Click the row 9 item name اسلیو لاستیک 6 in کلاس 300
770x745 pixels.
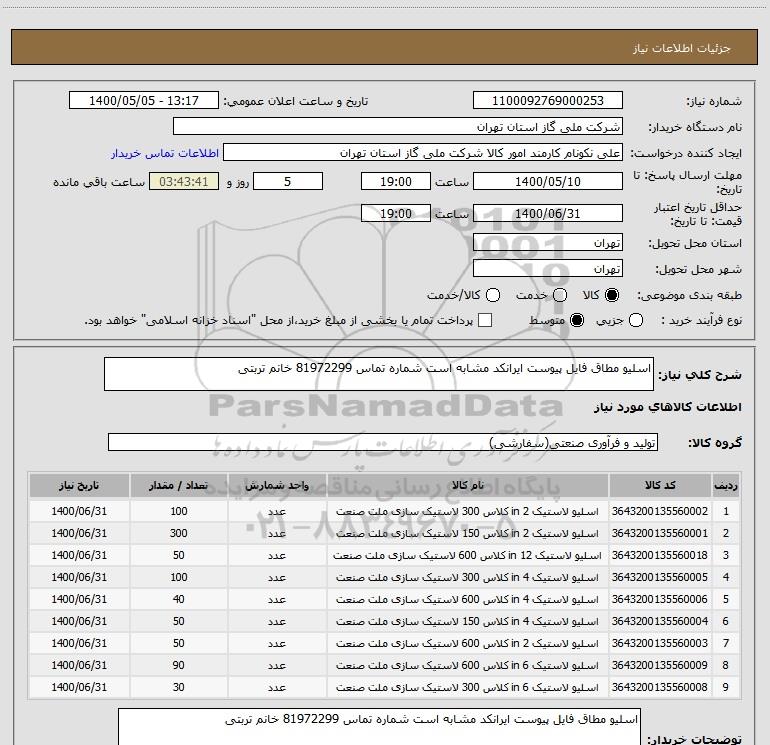point(468,687)
